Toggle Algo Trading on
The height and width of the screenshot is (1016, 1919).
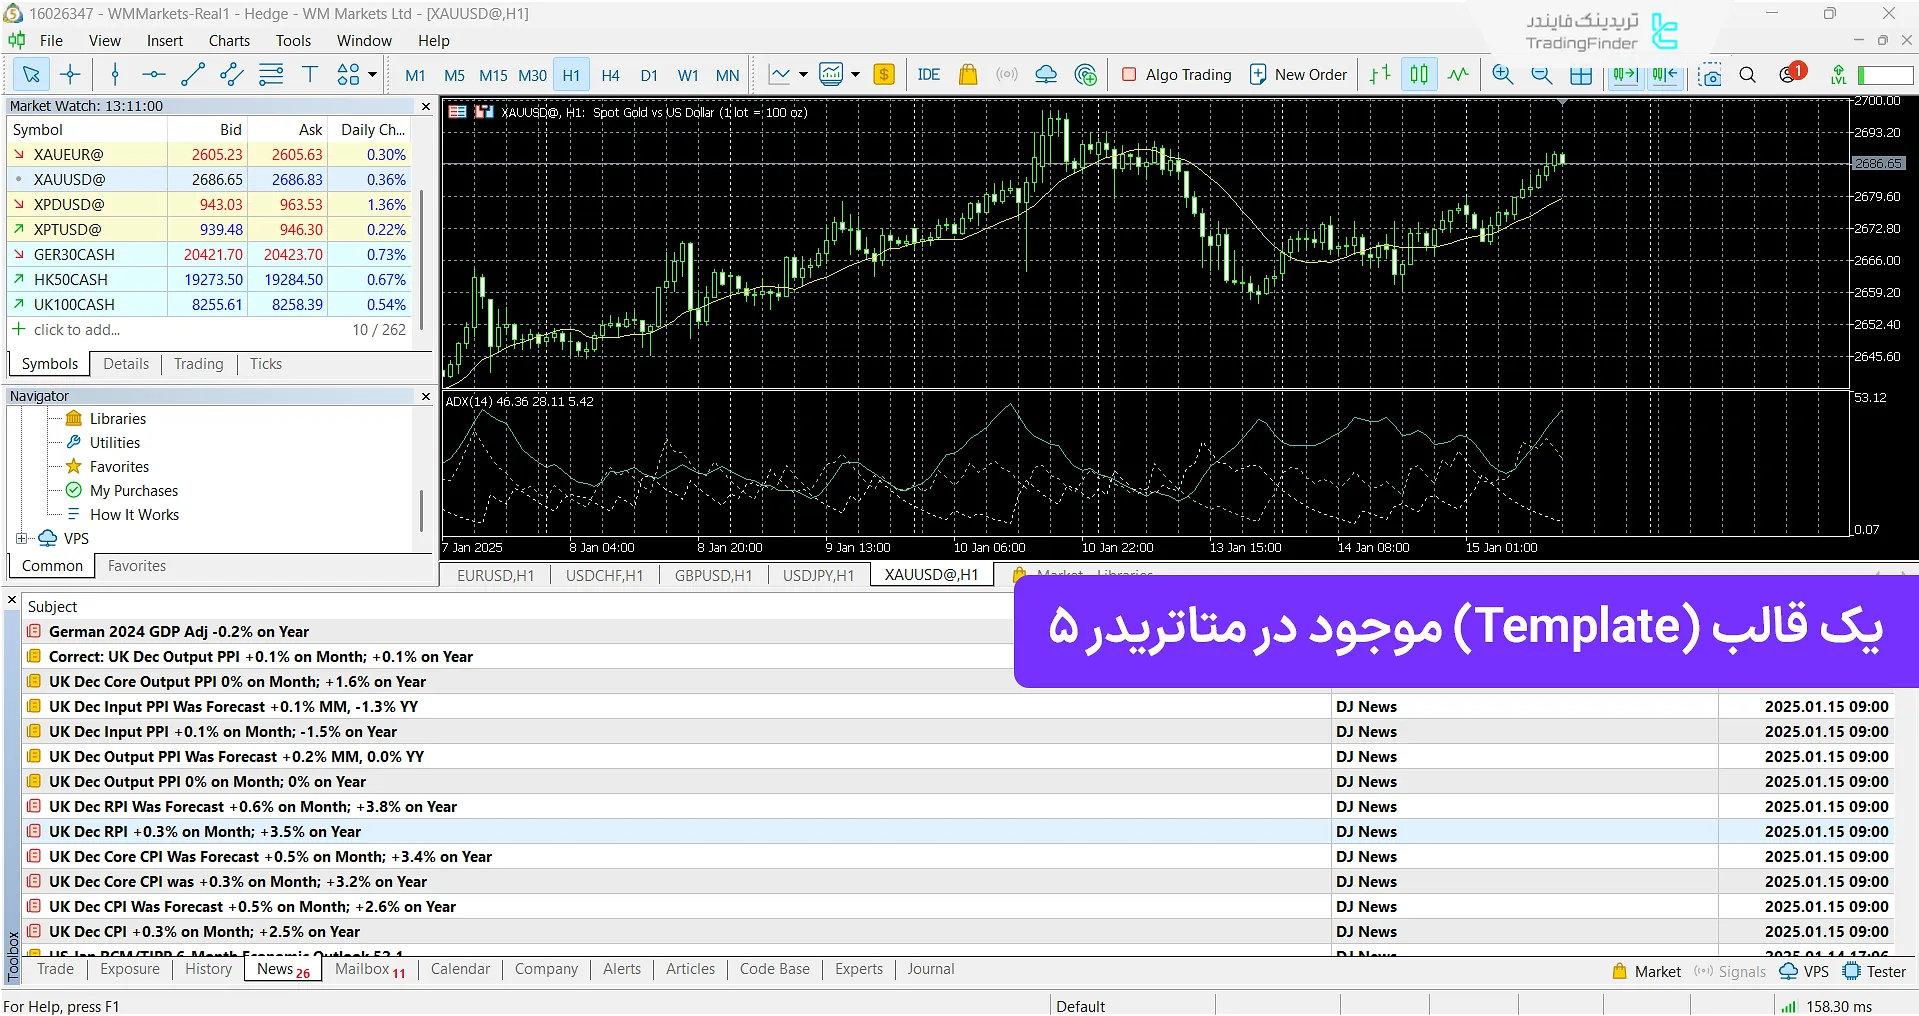coord(1176,74)
